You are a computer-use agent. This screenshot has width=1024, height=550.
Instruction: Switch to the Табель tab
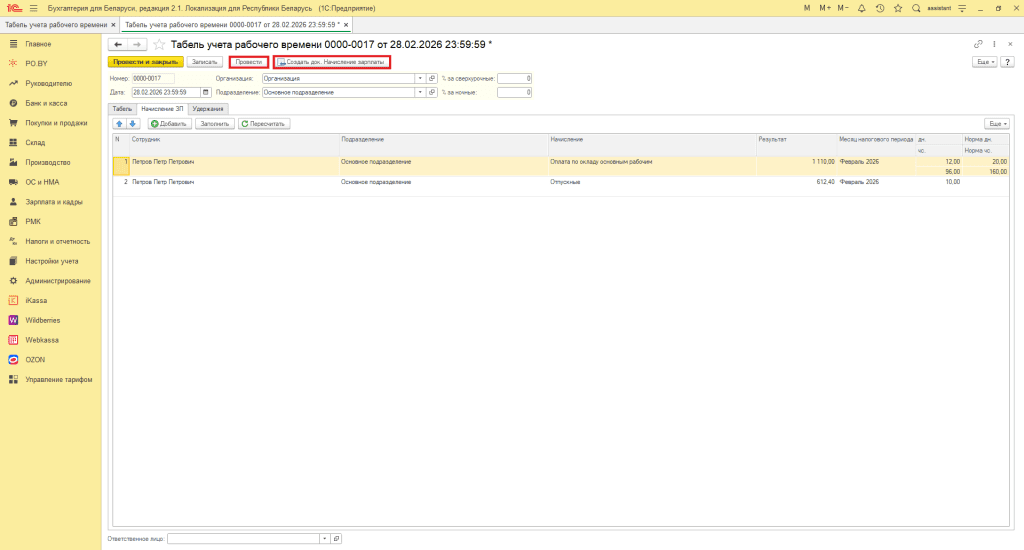(122, 108)
